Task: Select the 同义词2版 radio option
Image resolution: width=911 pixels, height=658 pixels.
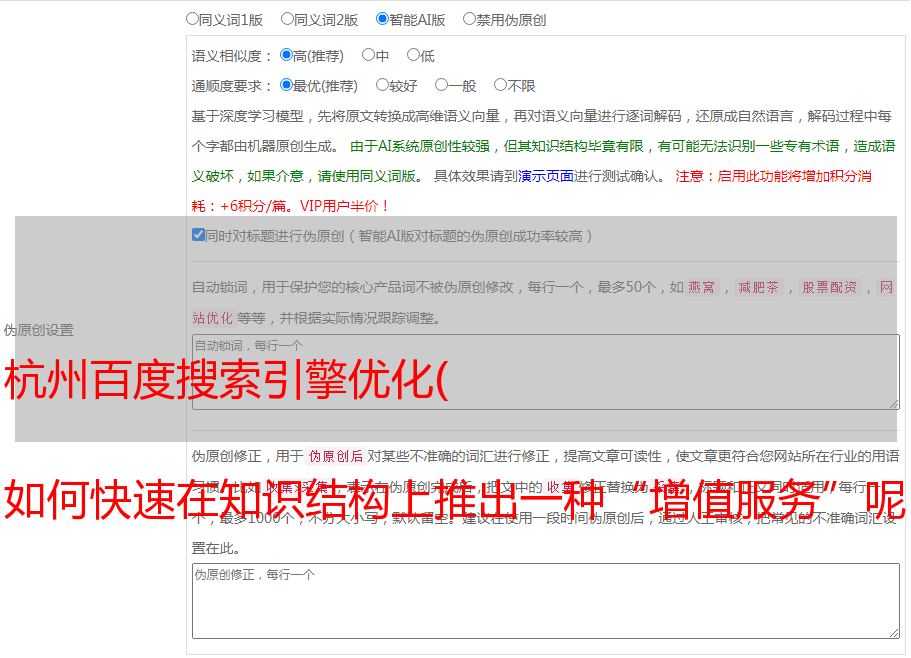Action: coord(287,19)
